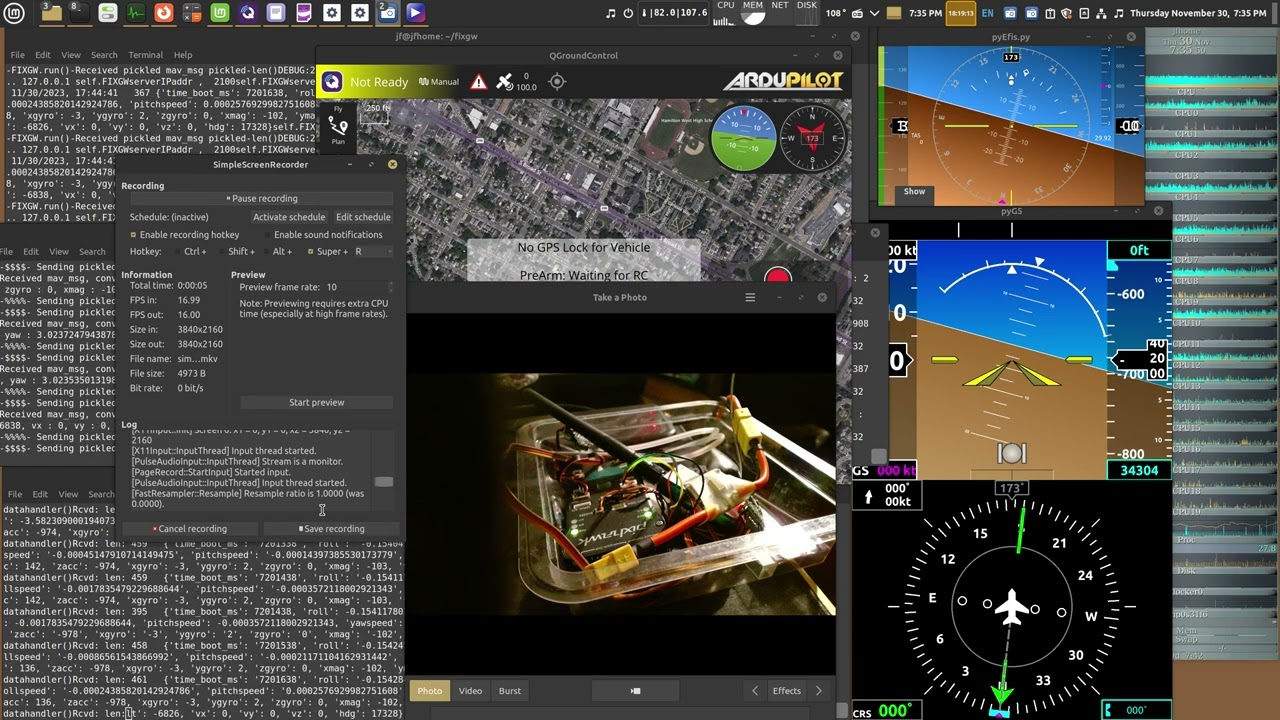Open the QGroundControl application logo menu
The width and height of the screenshot is (1280, 720).
pos(332,82)
